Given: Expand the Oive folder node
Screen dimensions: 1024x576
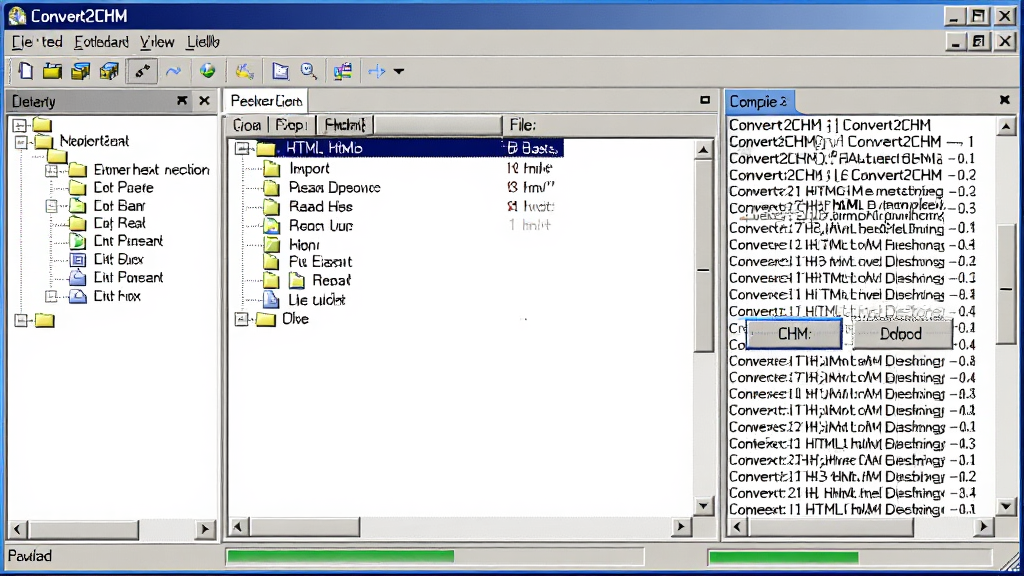Looking at the screenshot, I should [242, 319].
